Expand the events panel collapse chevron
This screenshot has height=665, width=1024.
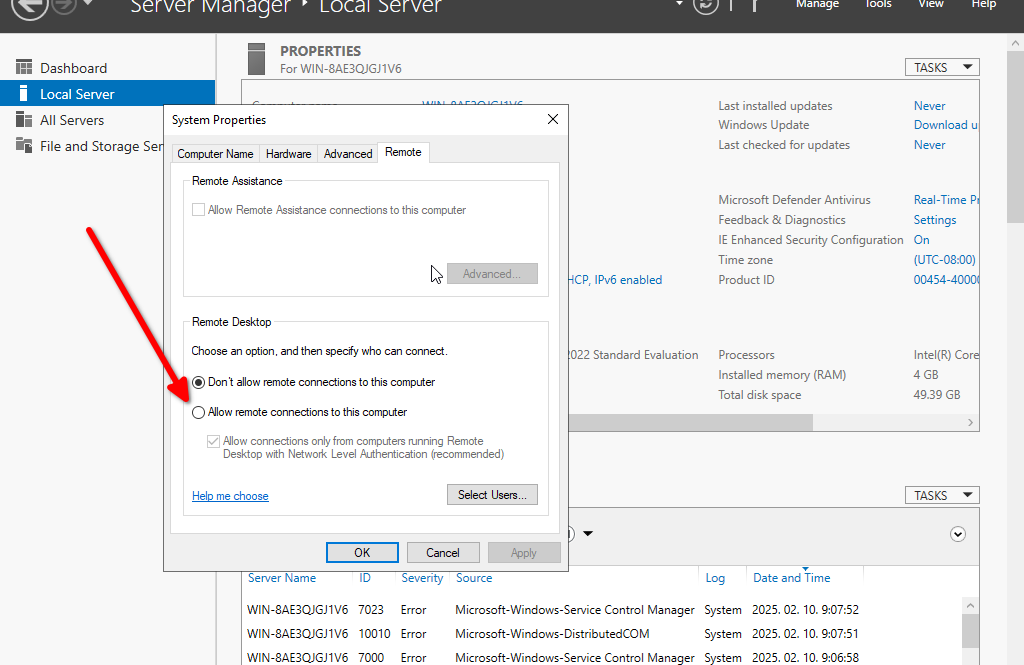pyautogui.click(x=958, y=534)
